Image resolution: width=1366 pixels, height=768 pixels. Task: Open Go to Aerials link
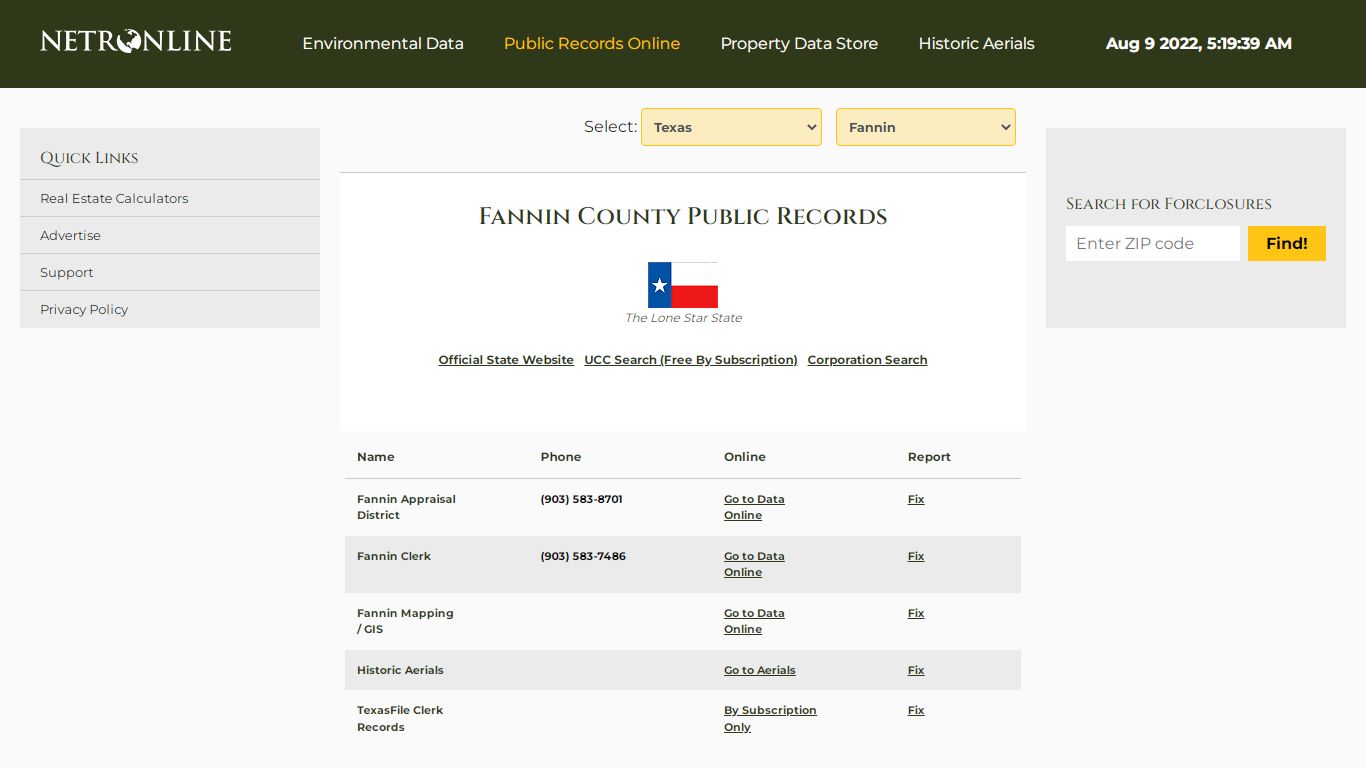pos(760,670)
